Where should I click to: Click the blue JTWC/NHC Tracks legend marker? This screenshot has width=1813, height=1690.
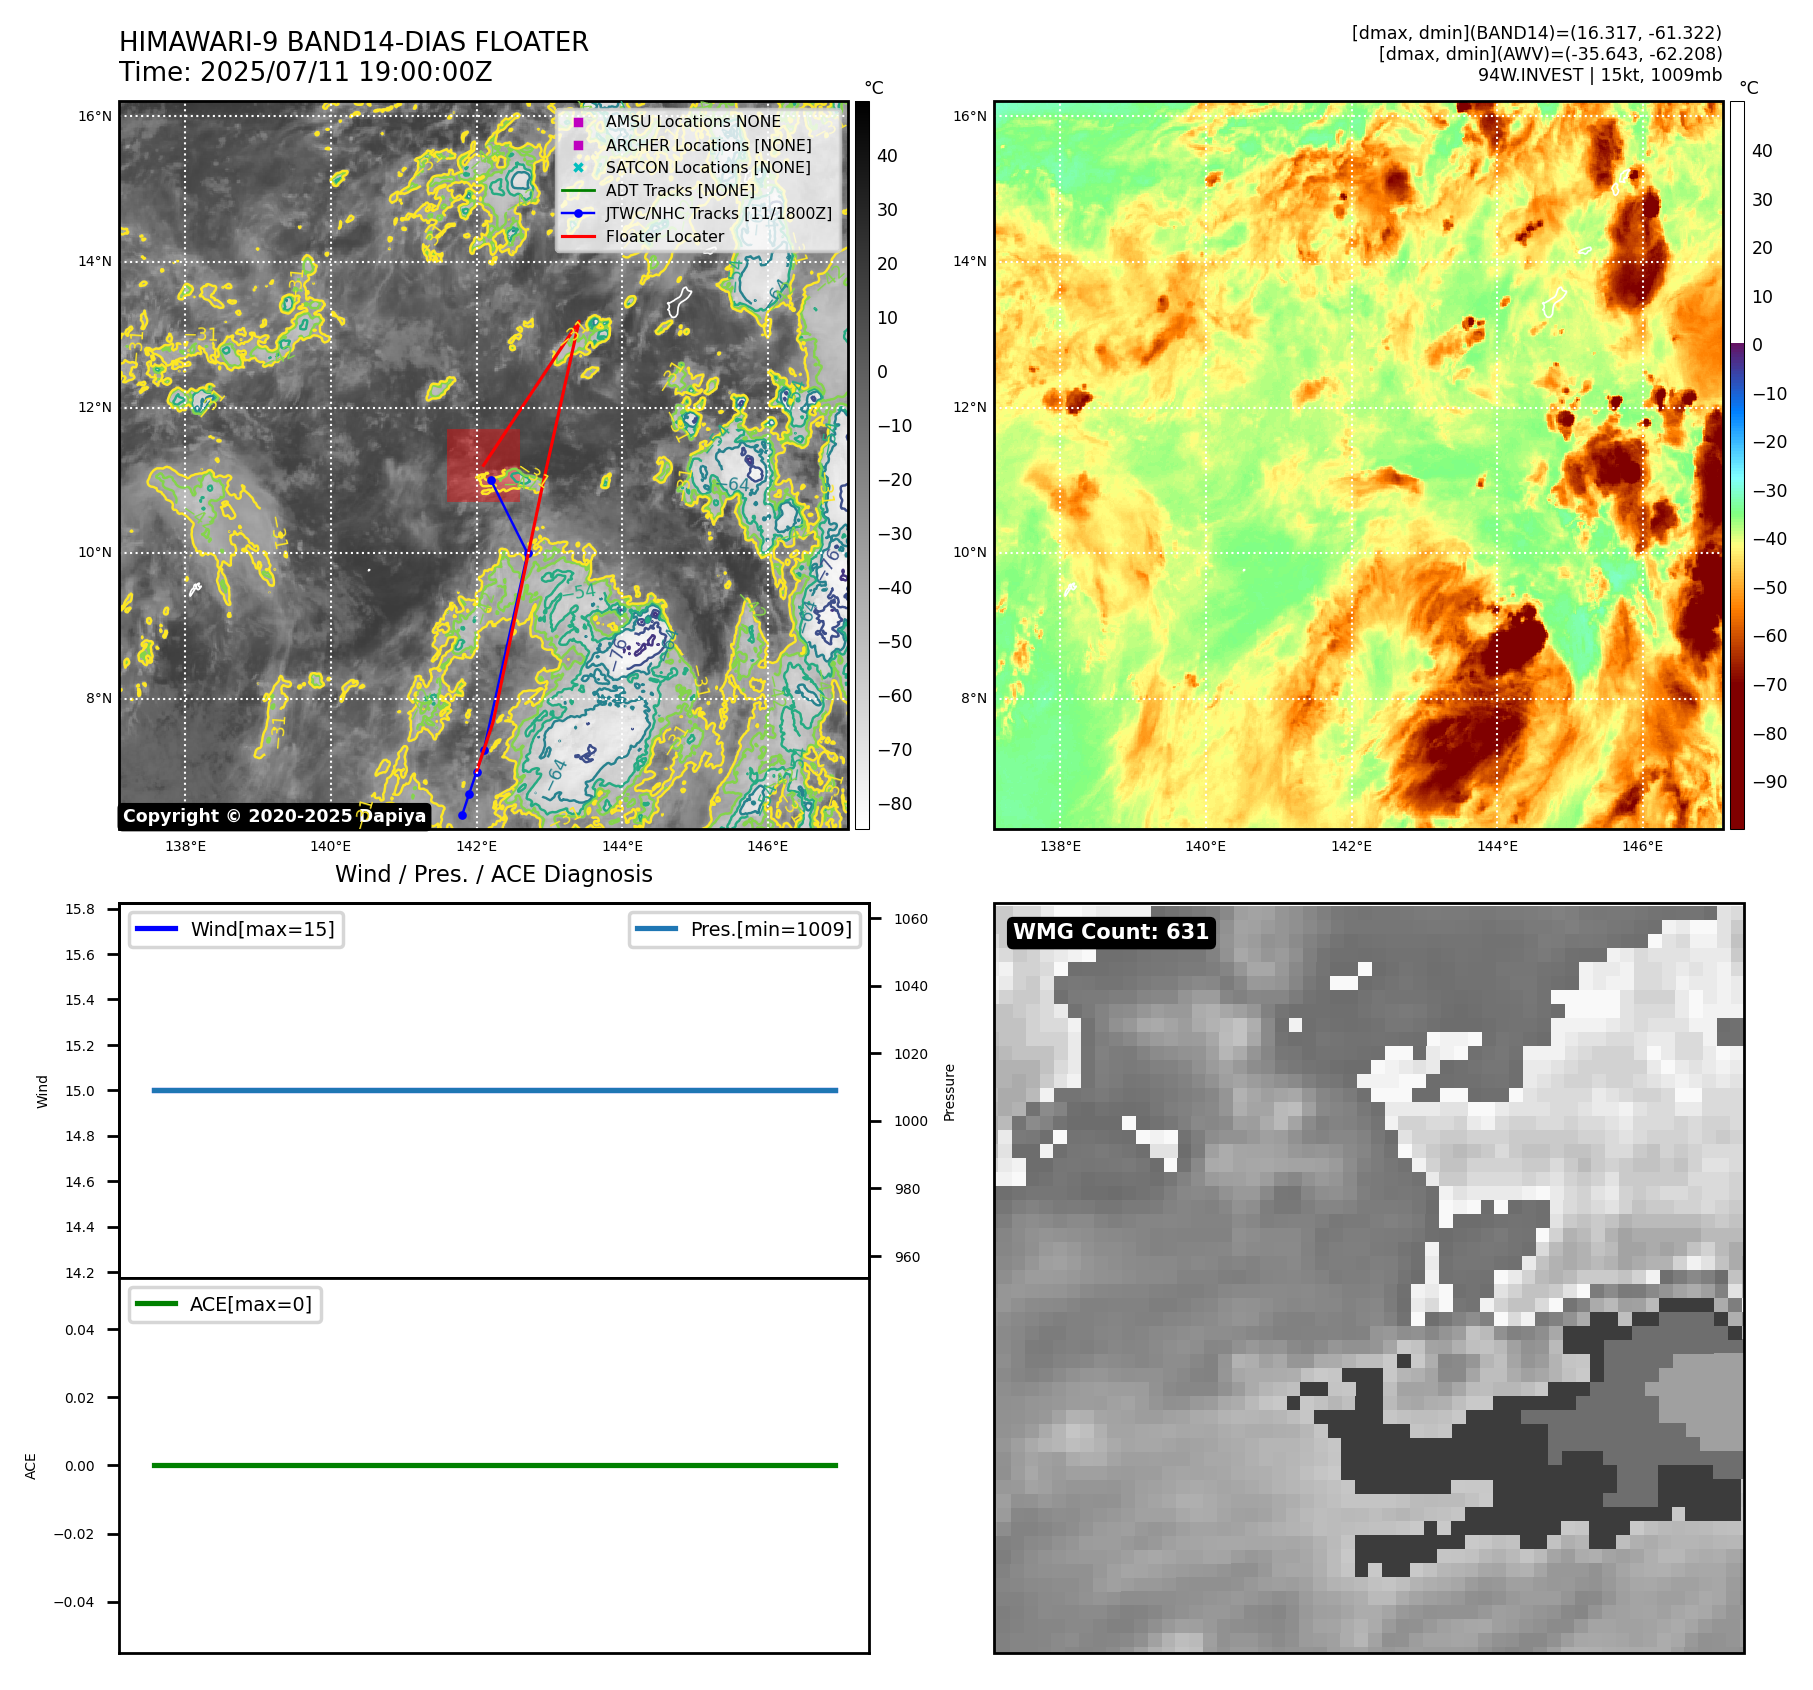(x=578, y=213)
